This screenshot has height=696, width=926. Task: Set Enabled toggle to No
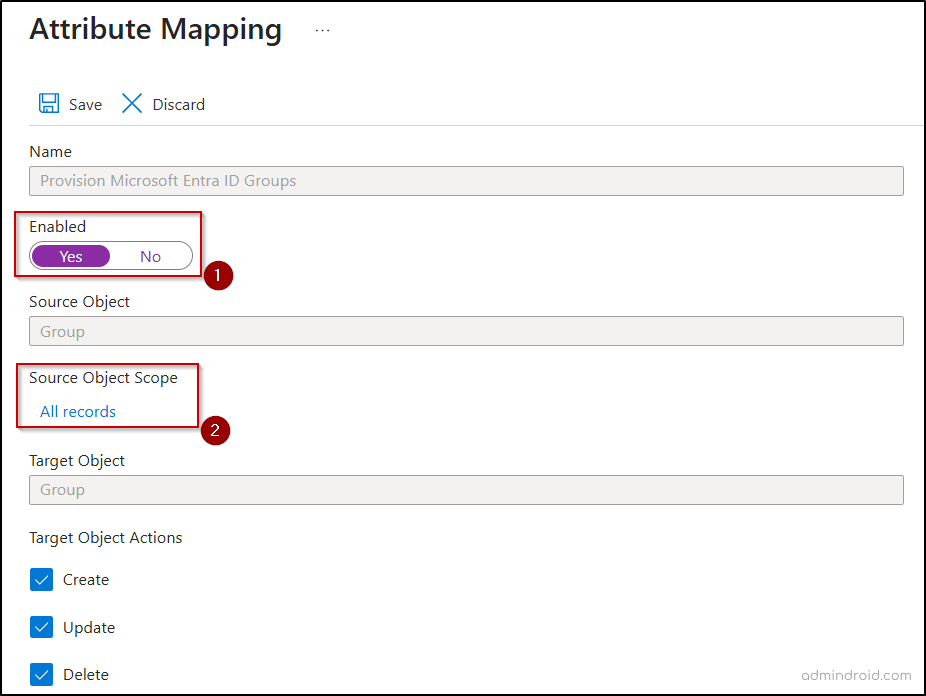click(x=150, y=256)
